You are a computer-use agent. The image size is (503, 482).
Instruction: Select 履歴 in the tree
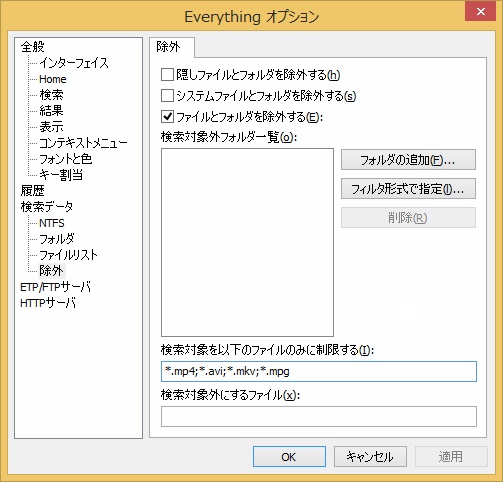[x=32, y=191]
